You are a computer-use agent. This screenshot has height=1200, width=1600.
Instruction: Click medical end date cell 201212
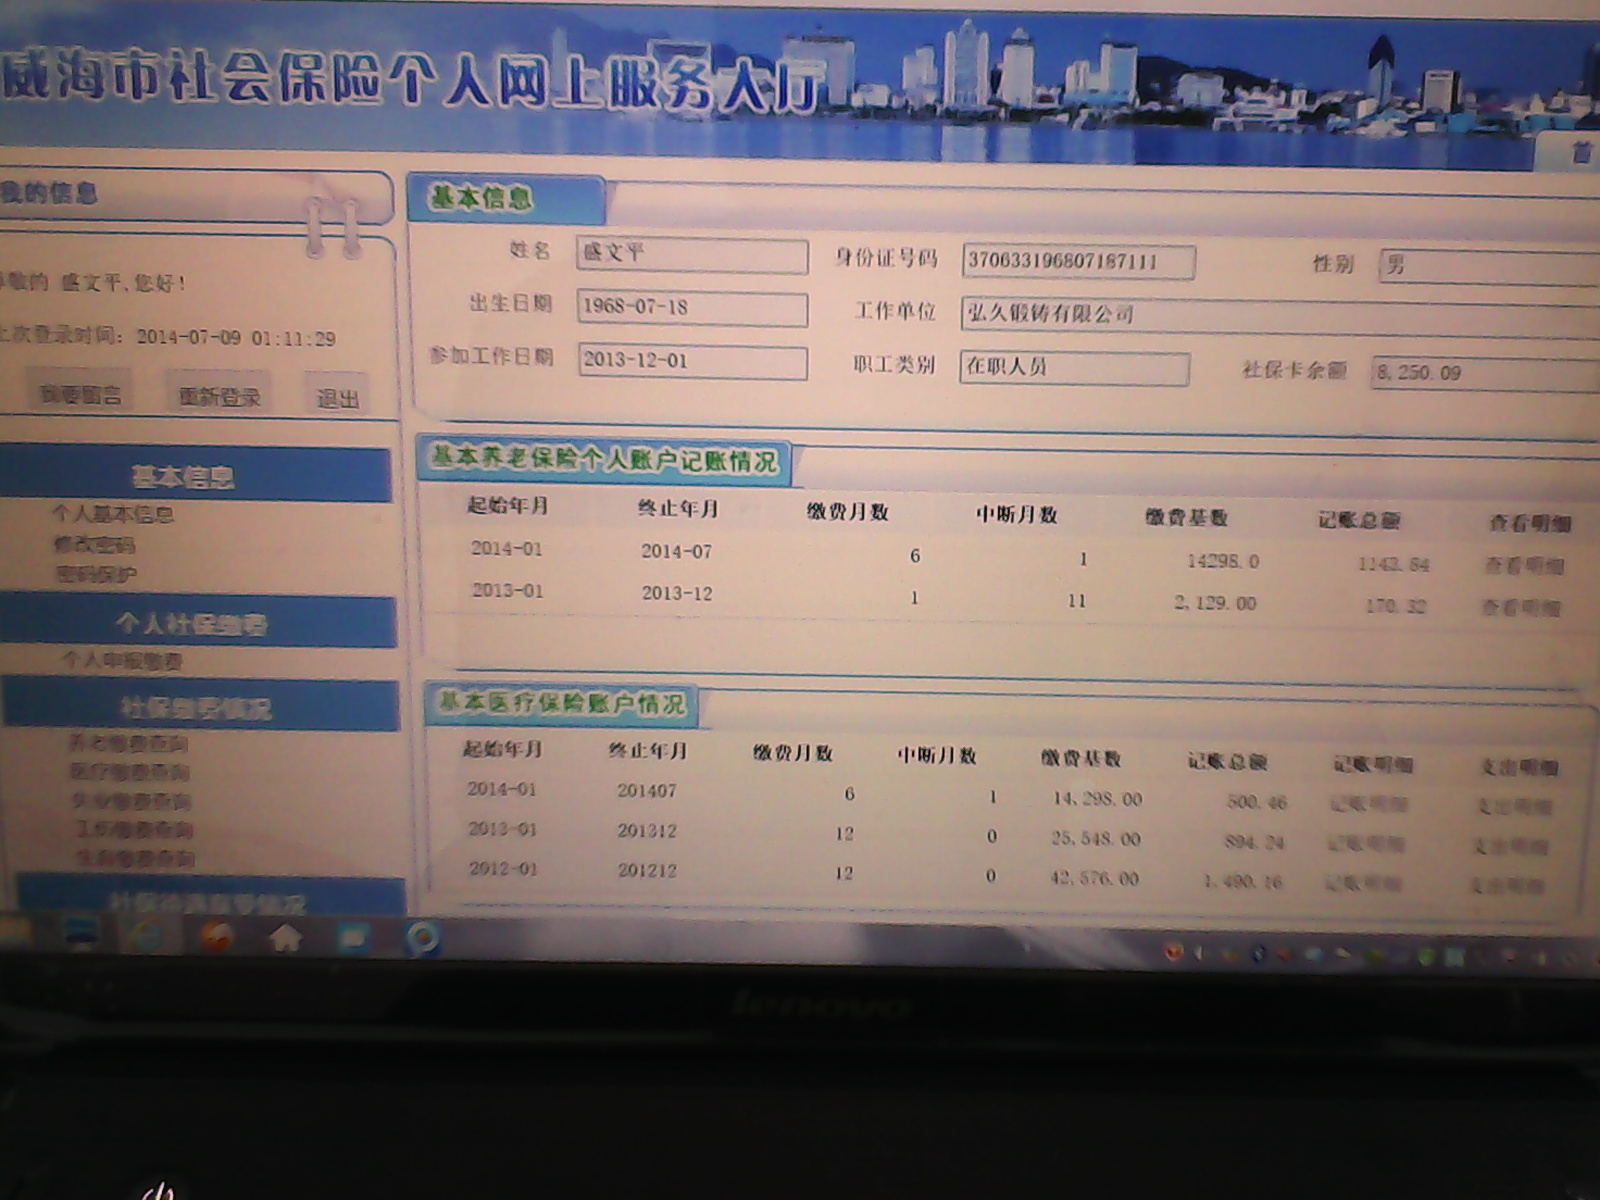(647, 871)
